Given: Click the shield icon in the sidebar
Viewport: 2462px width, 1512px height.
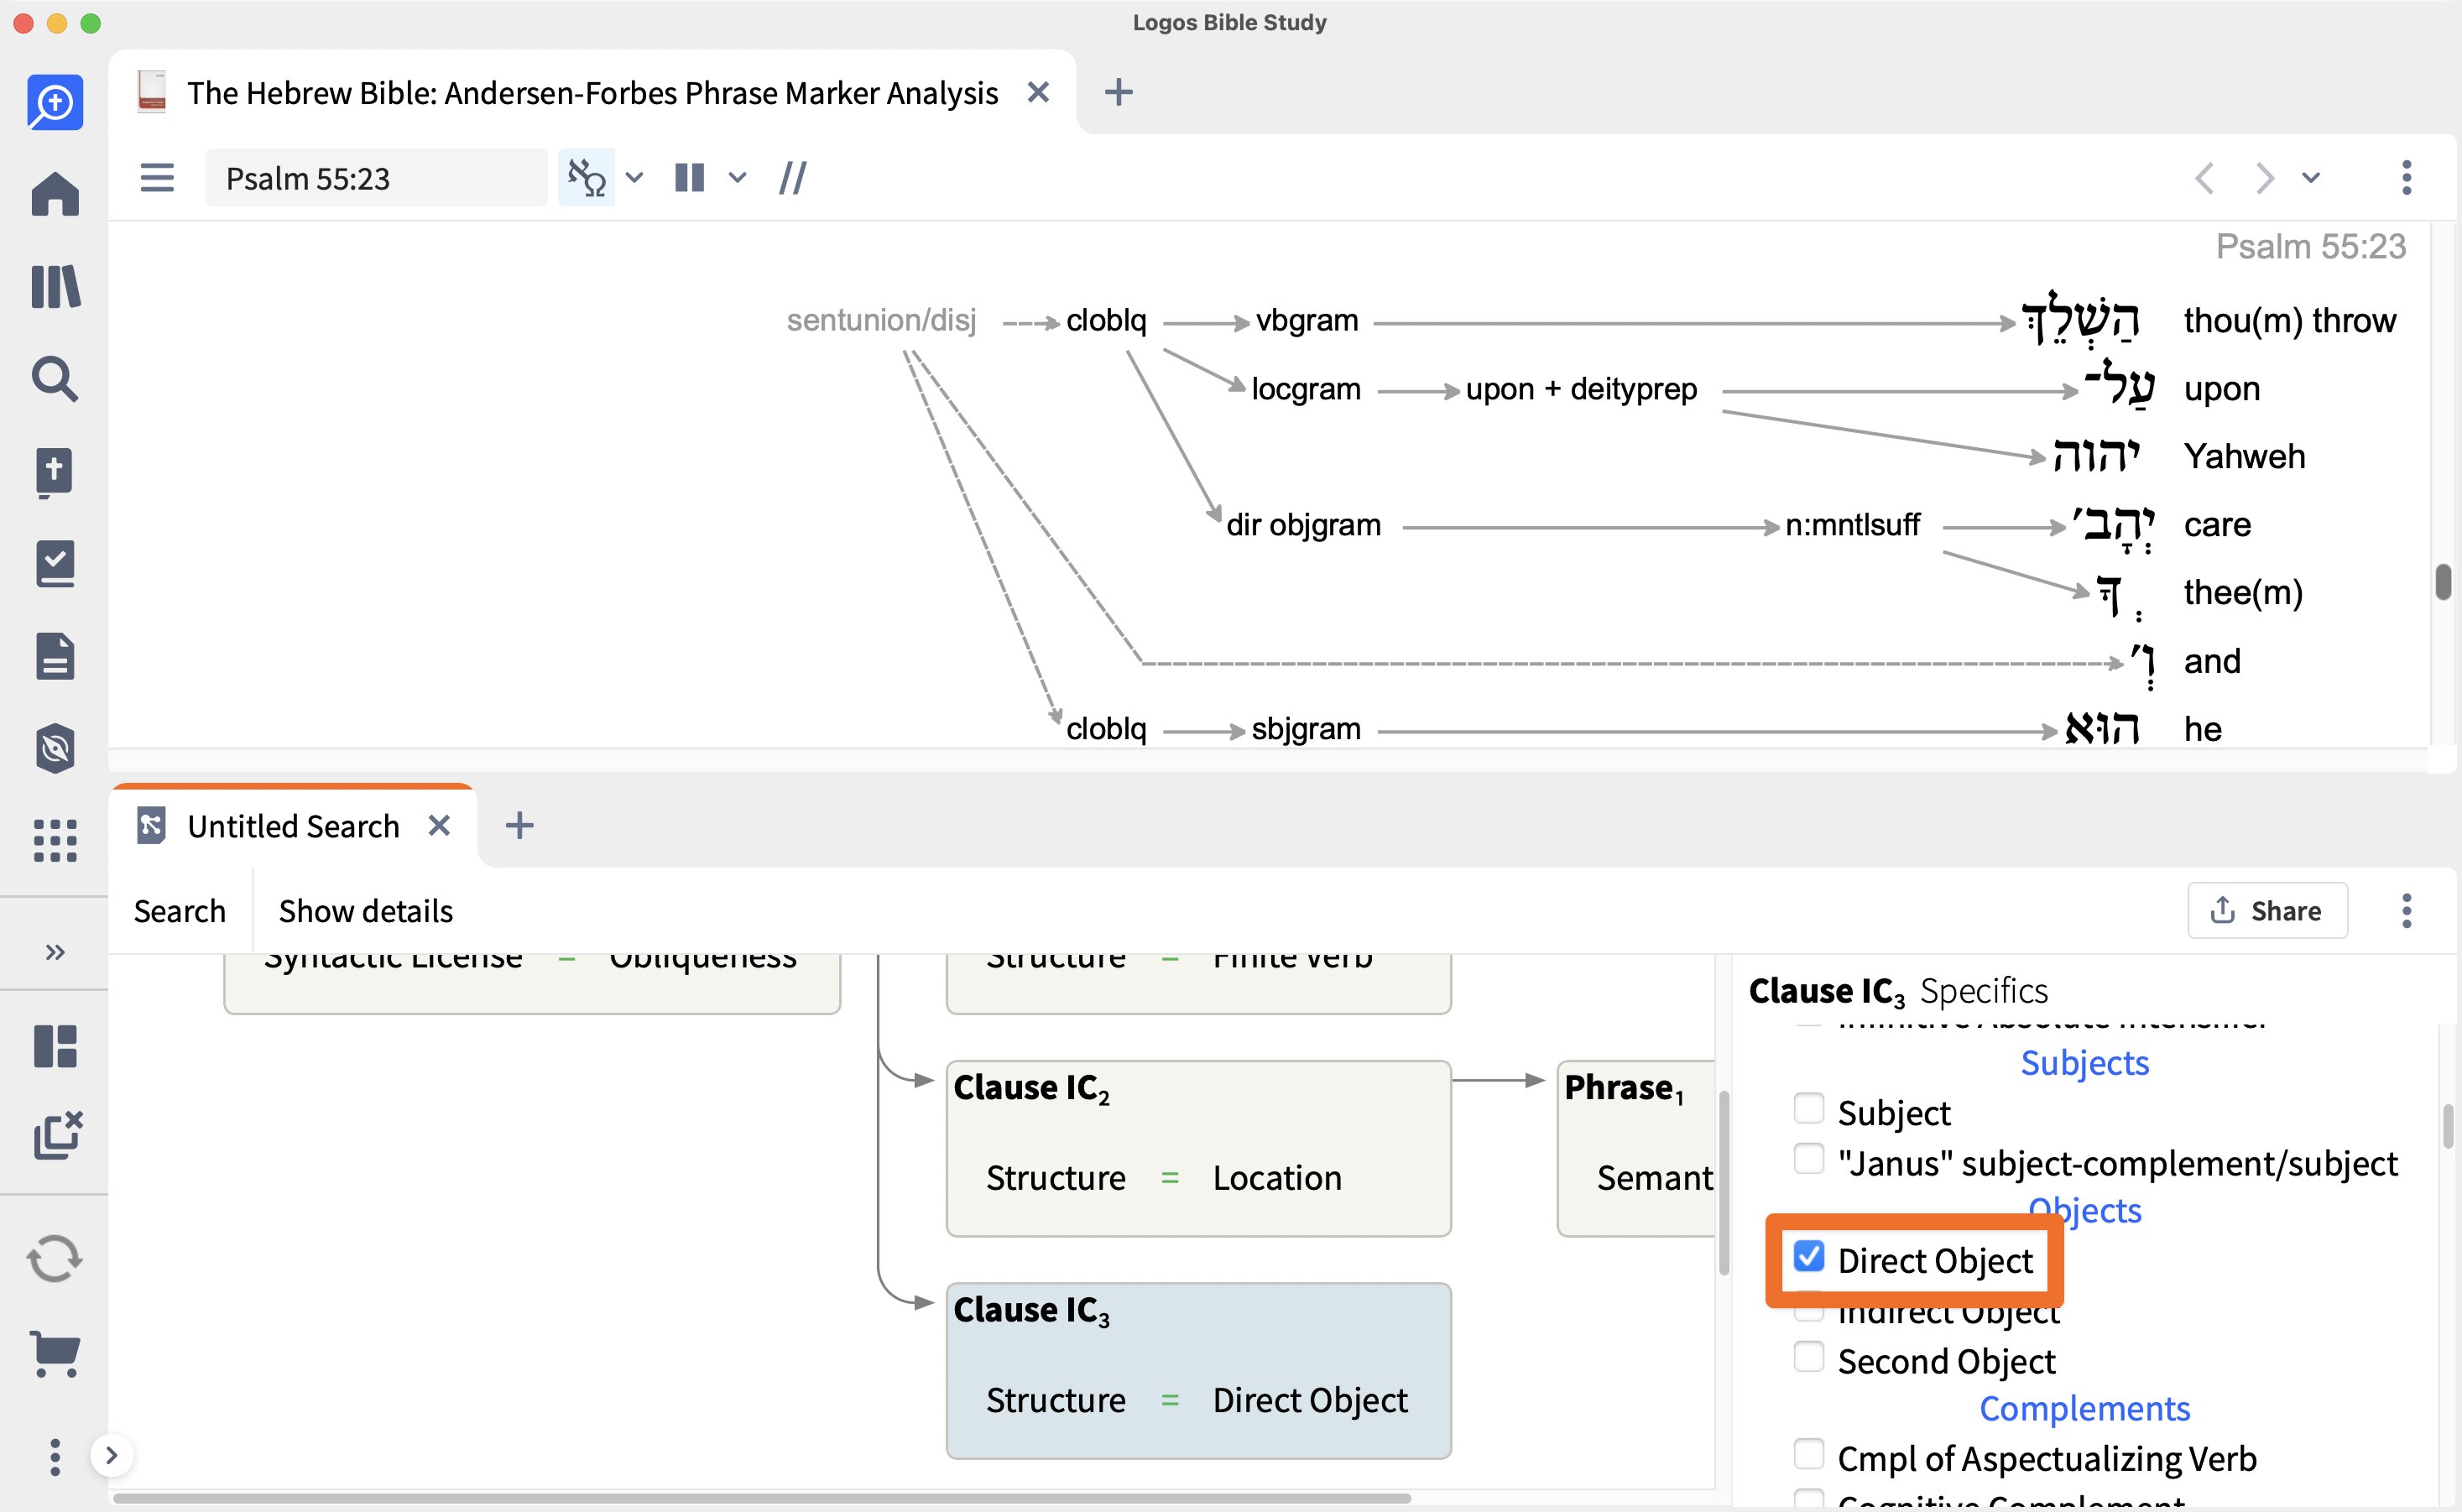Looking at the screenshot, I should point(55,748).
